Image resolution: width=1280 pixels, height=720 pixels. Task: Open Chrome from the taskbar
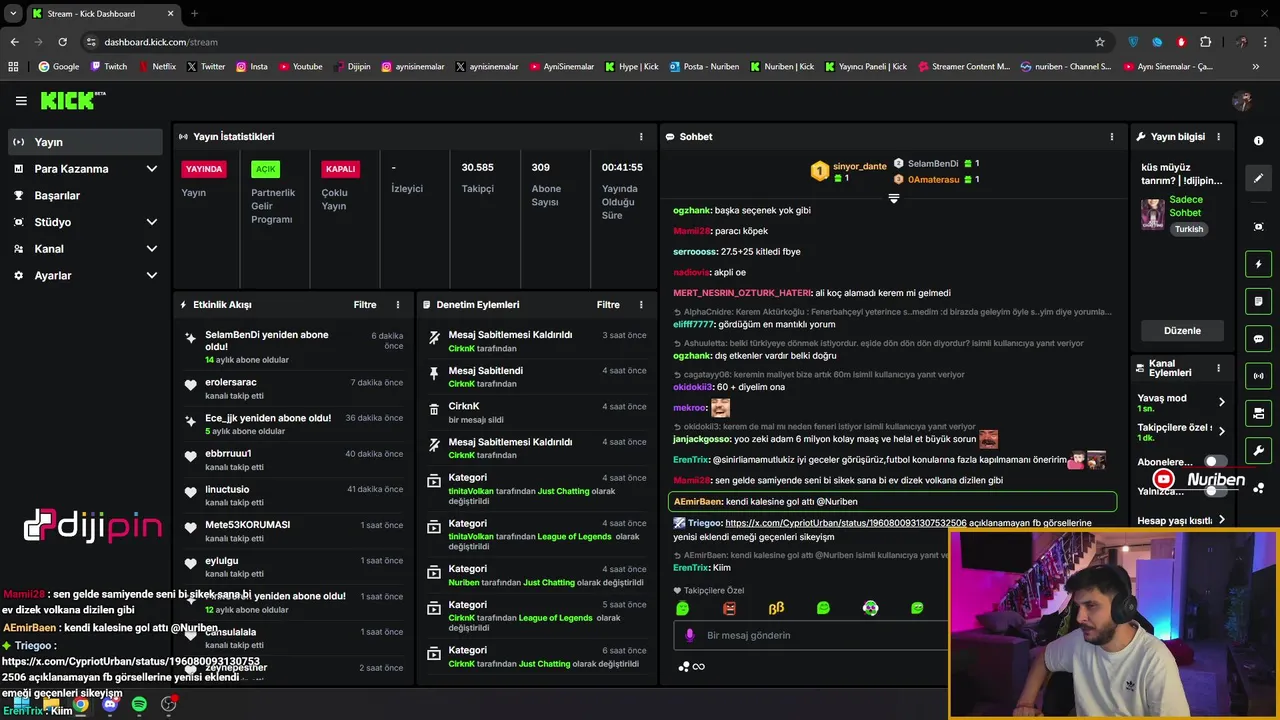pyautogui.click(x=80, y=704)
